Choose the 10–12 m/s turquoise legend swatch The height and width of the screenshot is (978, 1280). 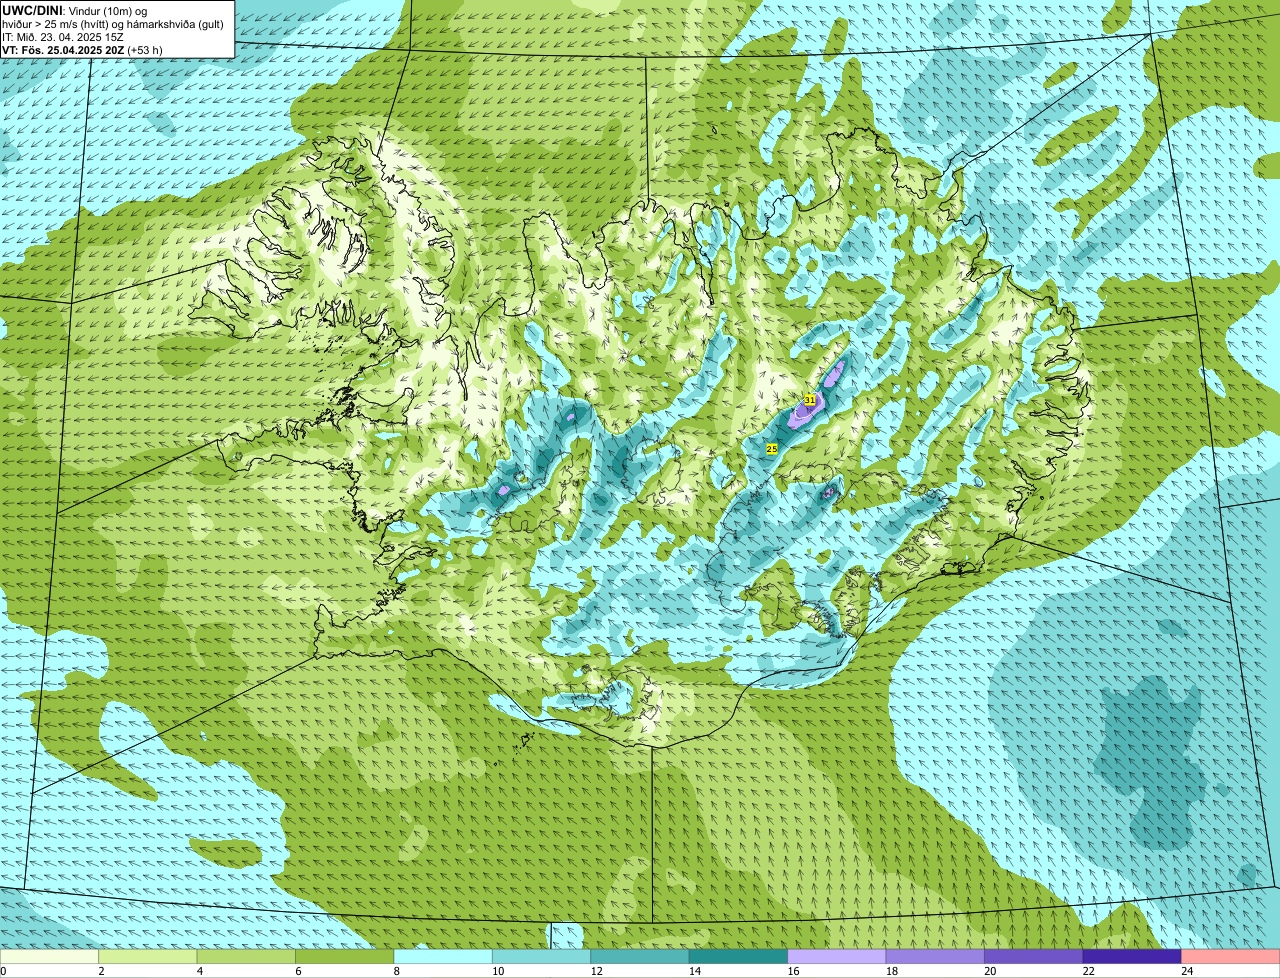[x=542, y=956]
